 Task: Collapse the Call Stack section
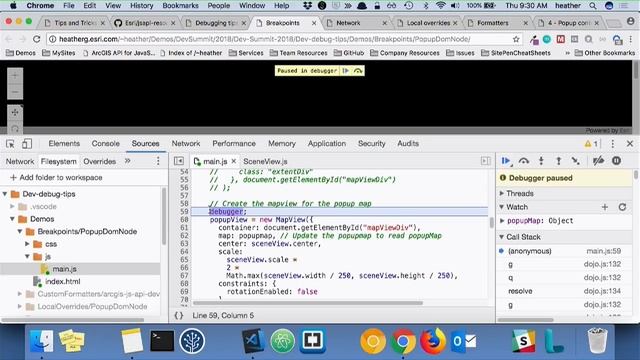coord(502,237)
